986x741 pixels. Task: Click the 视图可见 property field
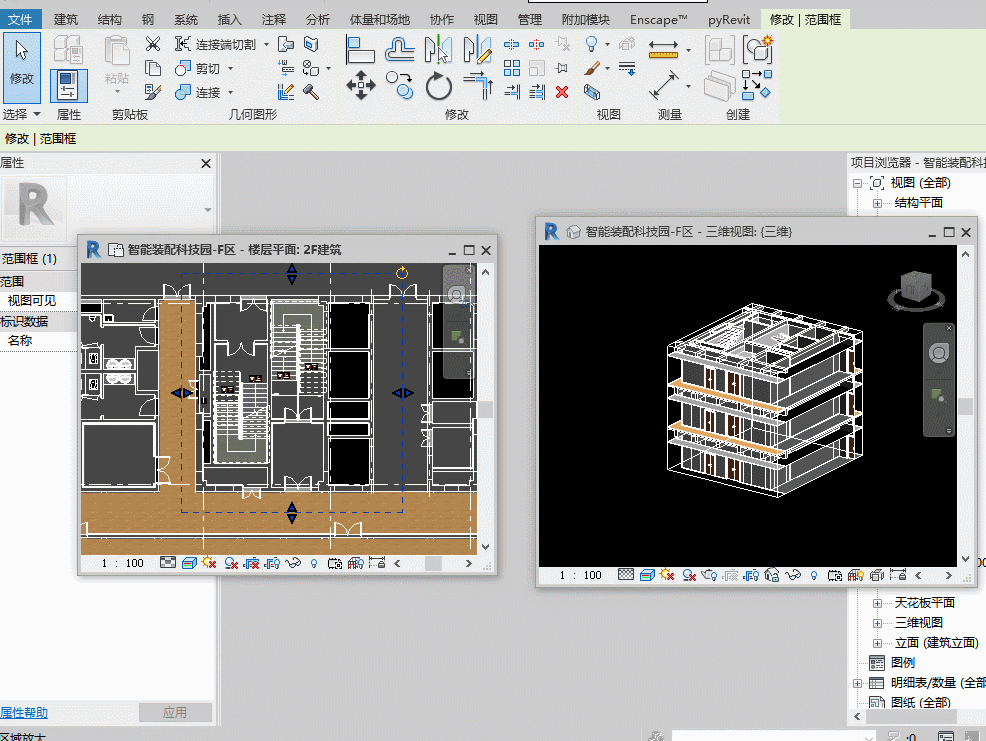tap(33, 301)
